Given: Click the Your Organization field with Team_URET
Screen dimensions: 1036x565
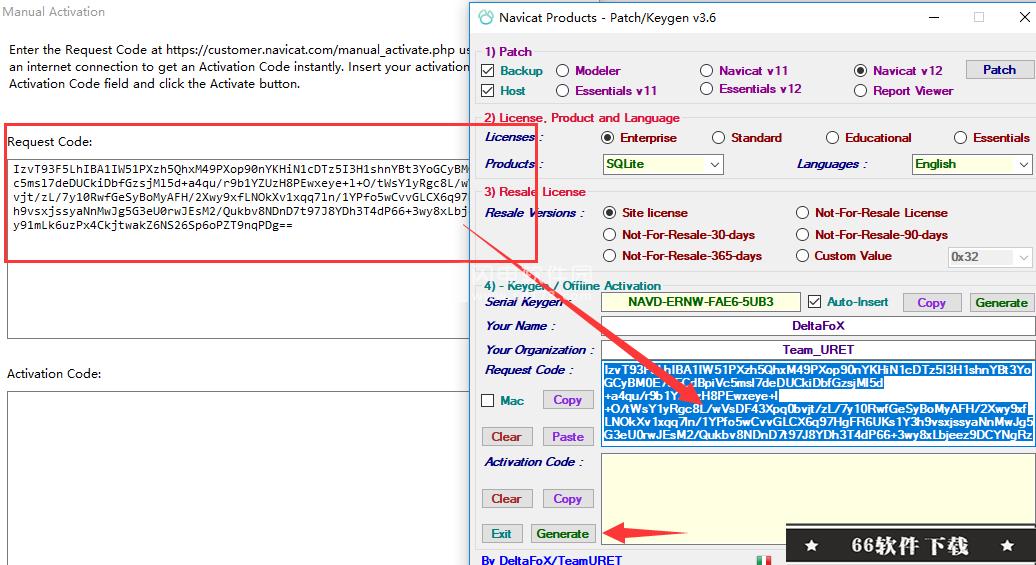Looking at the screenshot, I should 818,350.
